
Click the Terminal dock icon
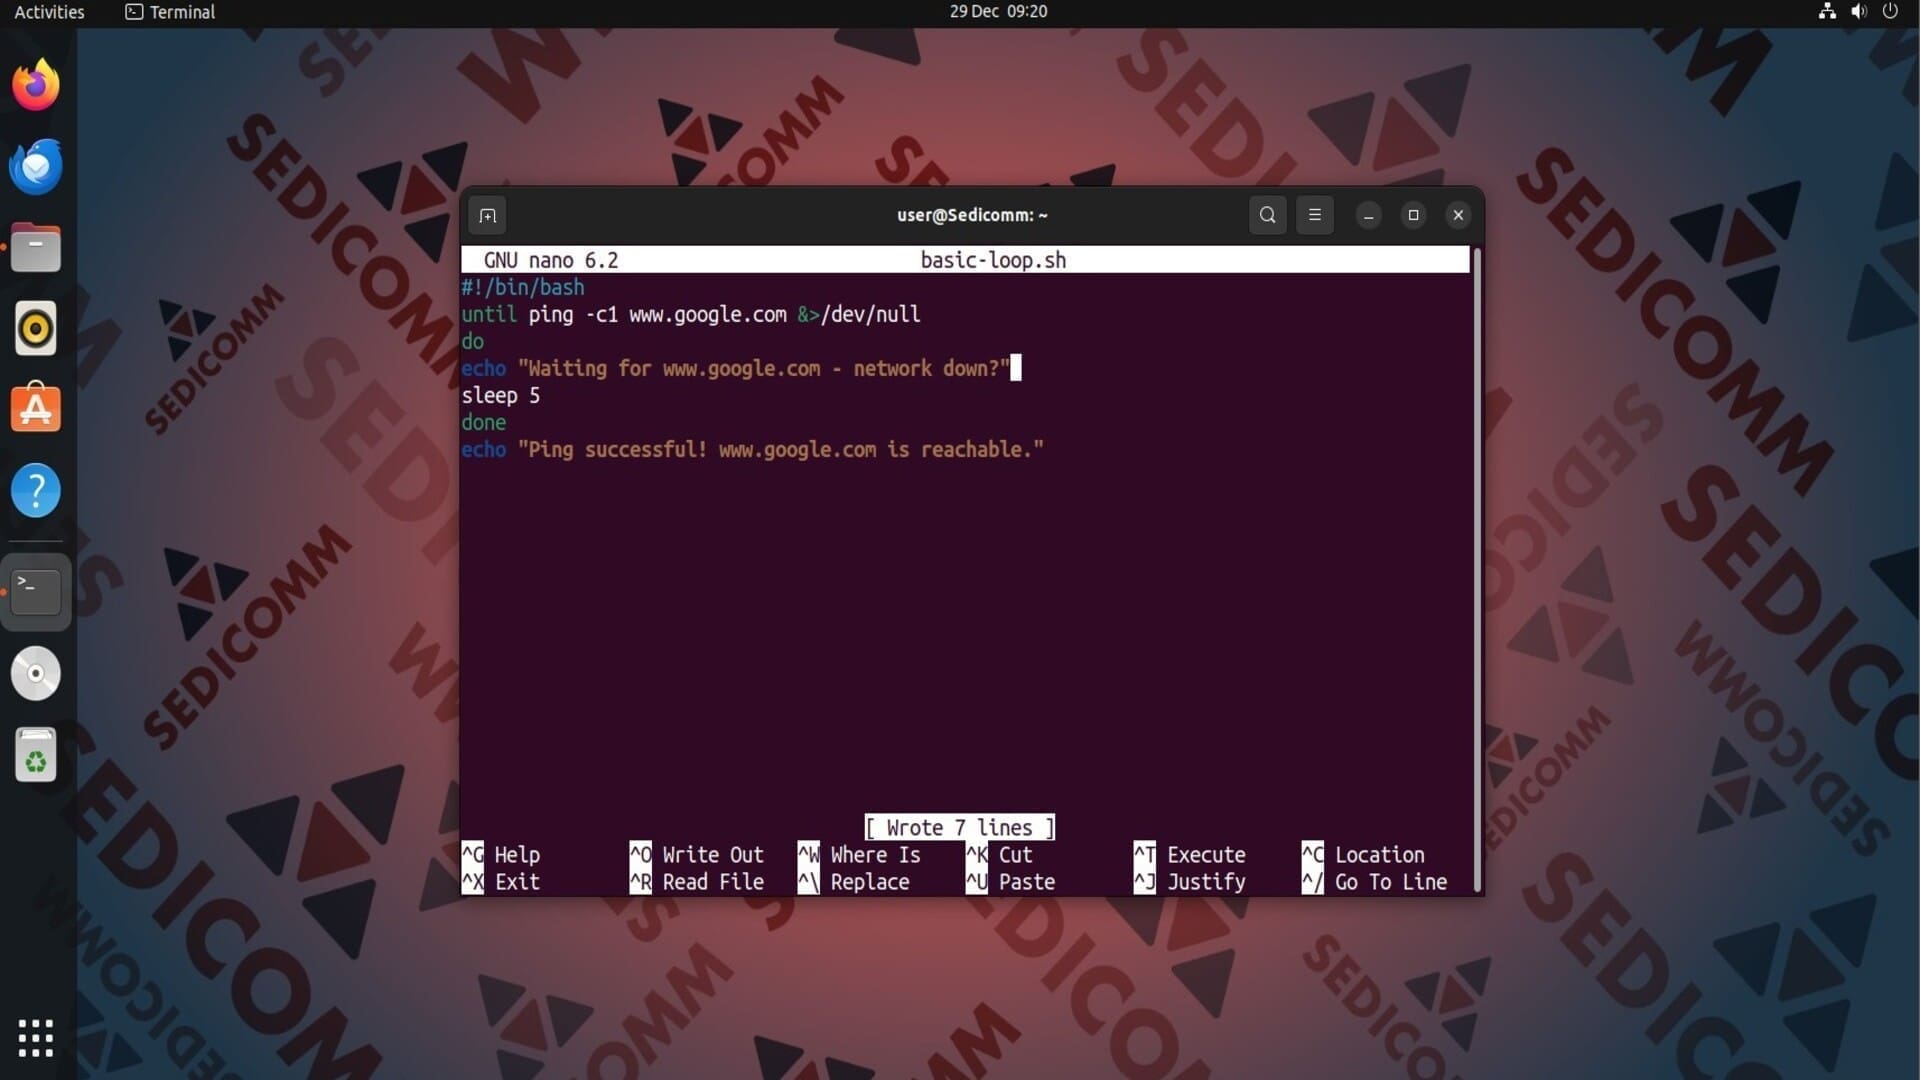click(x=36, y=591)
